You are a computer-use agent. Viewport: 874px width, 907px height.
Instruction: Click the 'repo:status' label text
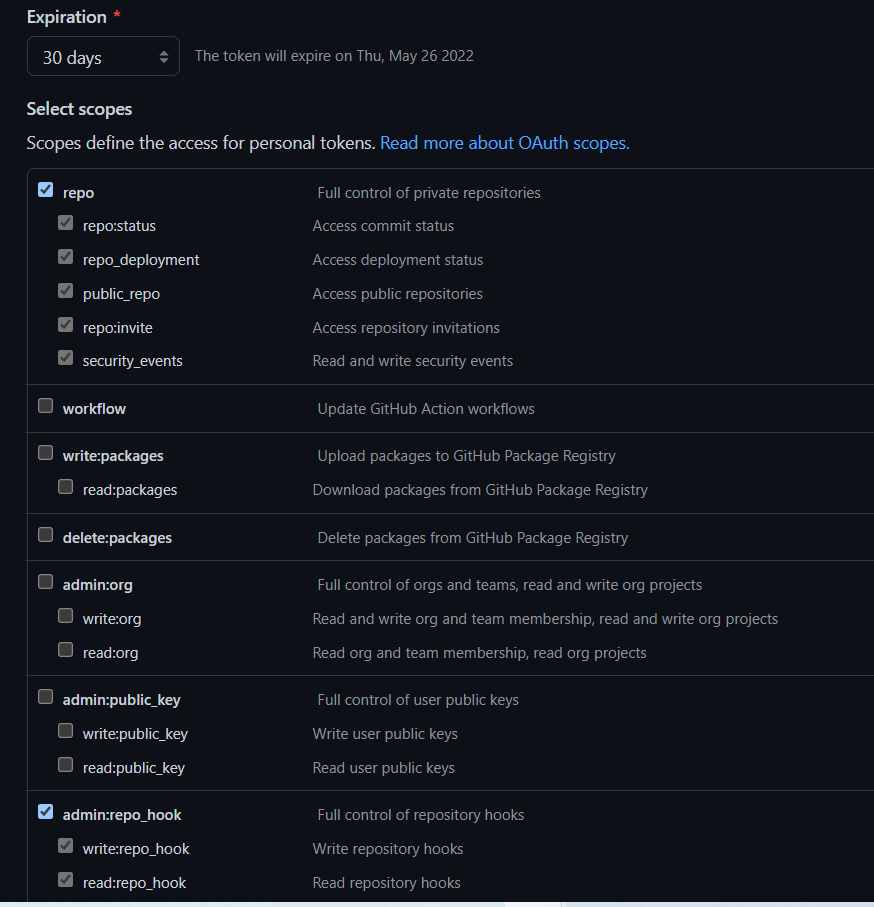pyautogui.click(x=119, y=226)
